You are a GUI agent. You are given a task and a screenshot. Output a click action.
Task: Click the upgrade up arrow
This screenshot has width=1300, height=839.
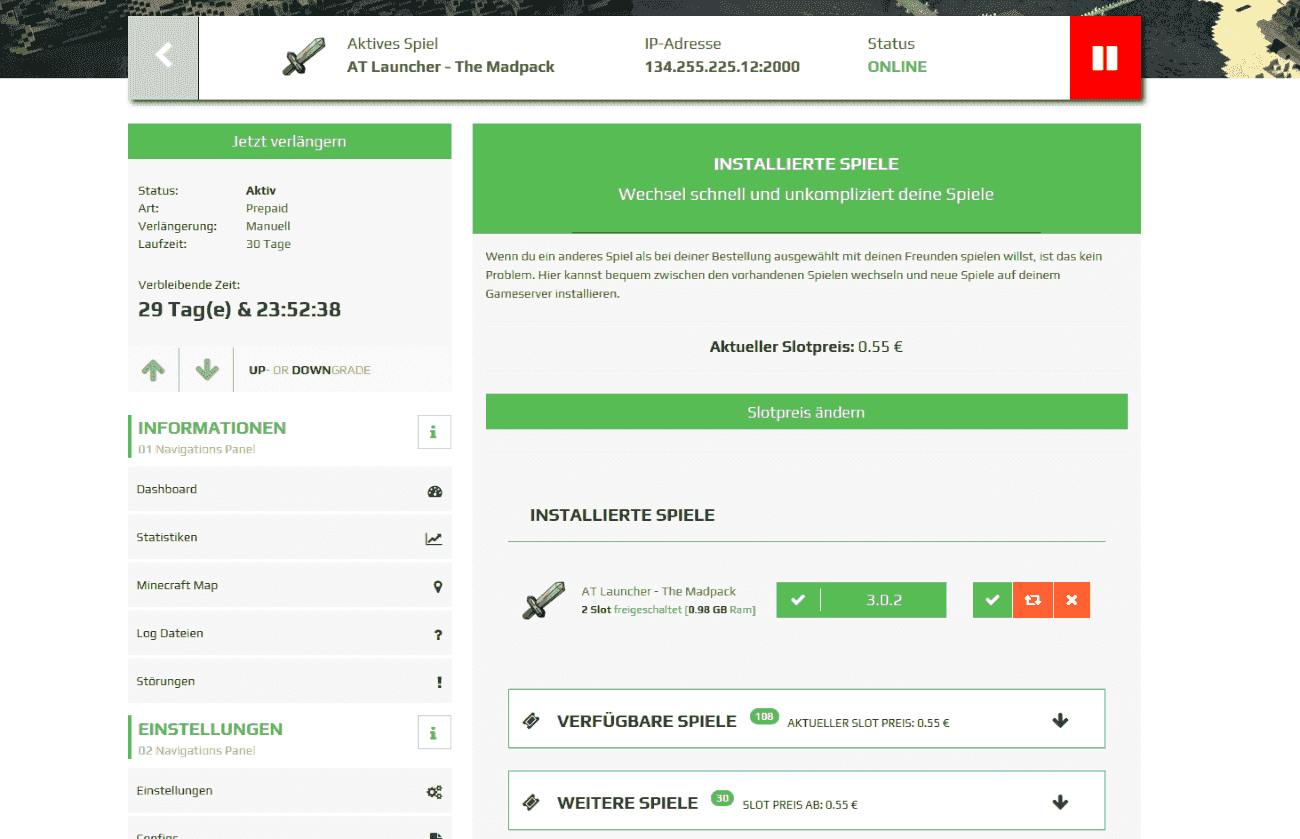tap(153, 370)
